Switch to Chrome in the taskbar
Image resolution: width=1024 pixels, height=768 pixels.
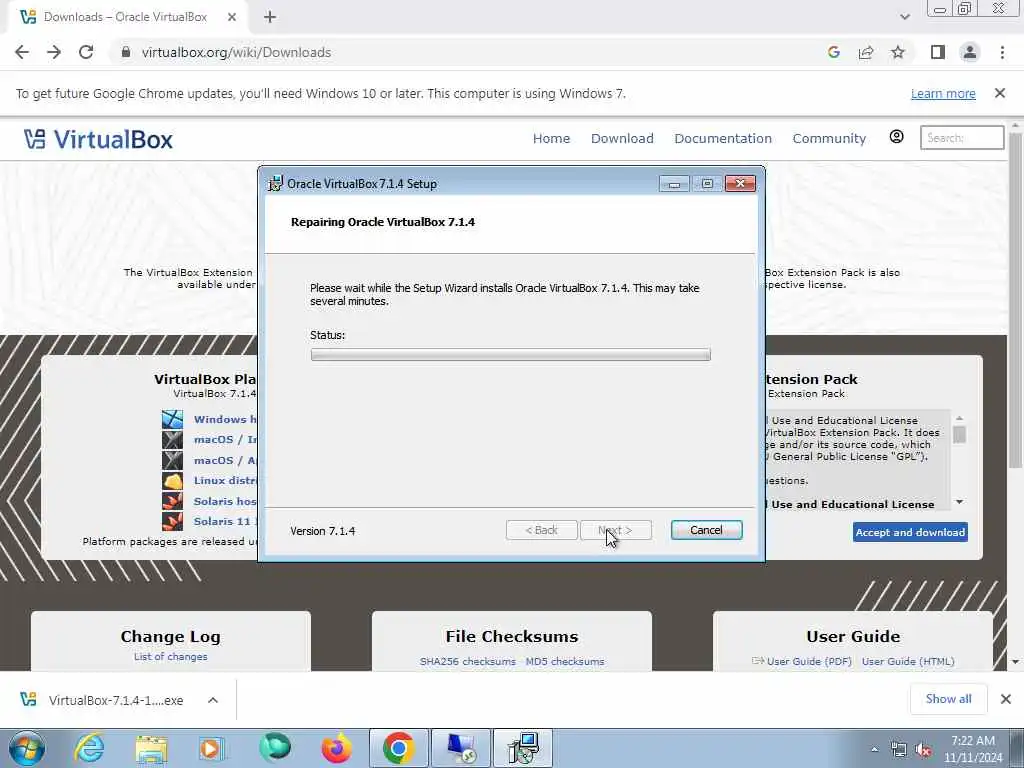pyautogui.click(x=398, y=748)
